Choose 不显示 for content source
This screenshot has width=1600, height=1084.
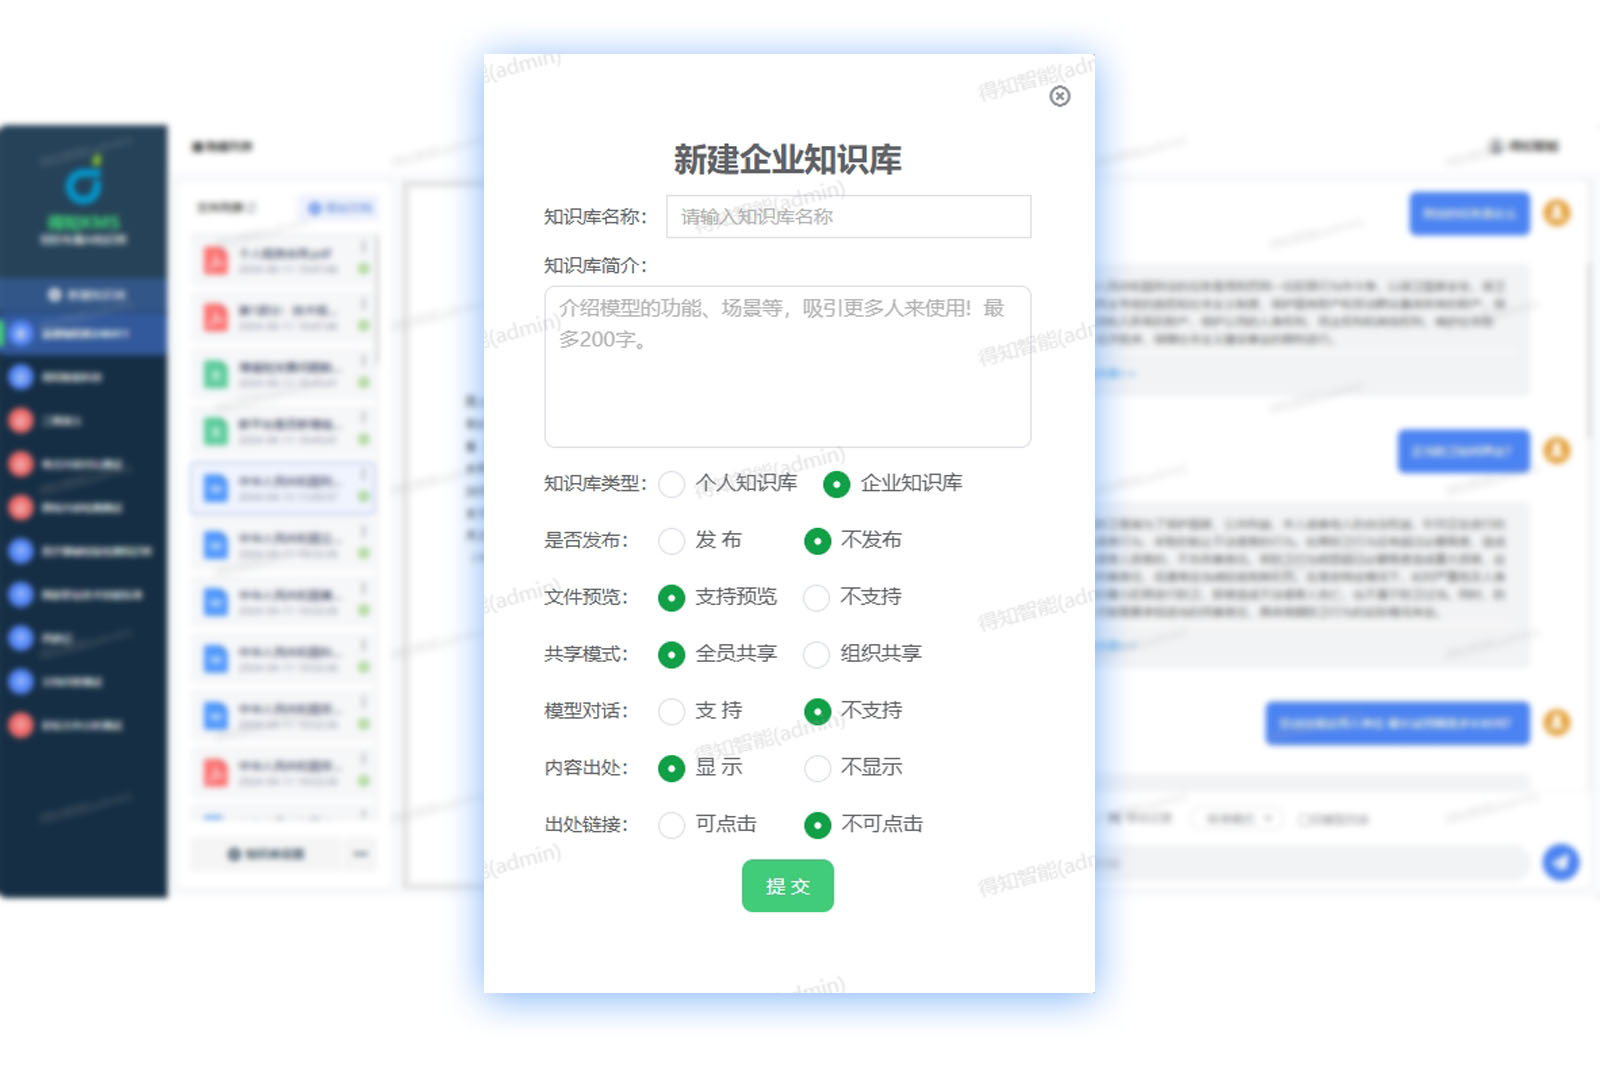817,769
